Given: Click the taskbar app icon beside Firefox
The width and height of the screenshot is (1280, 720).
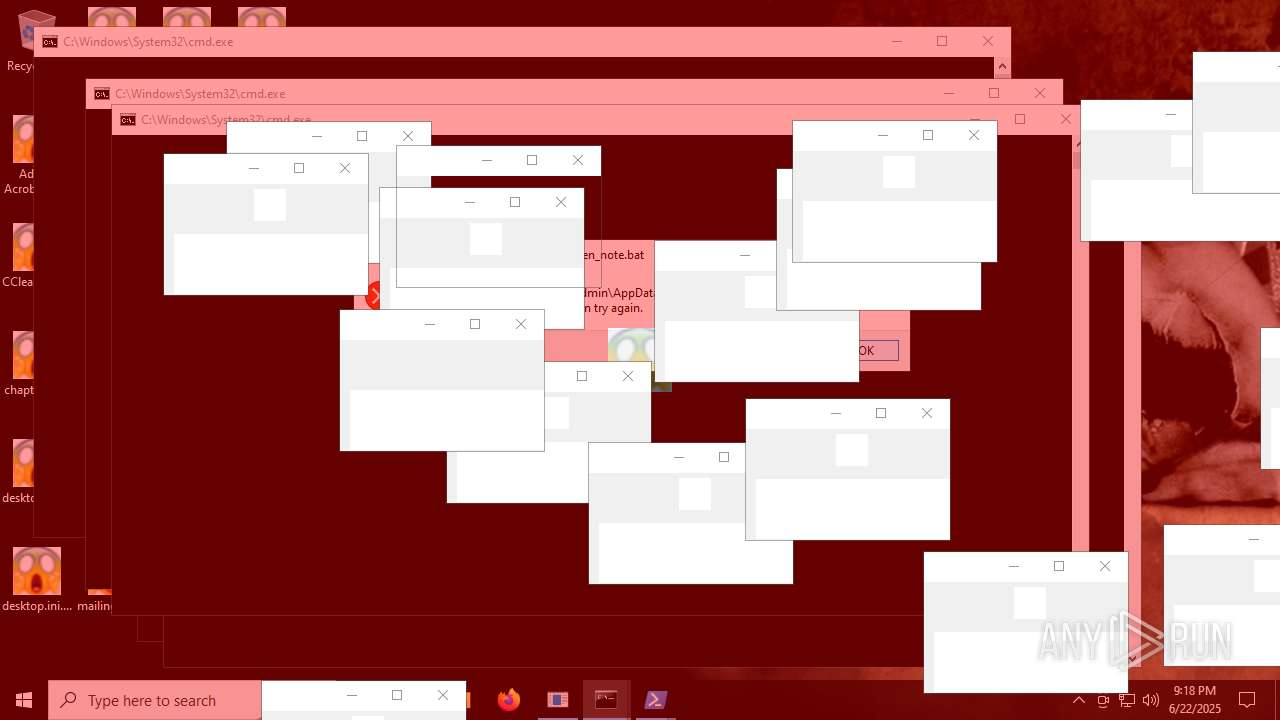Looking at the screenshot, I should pyautogui.click(x=558, y=700).
